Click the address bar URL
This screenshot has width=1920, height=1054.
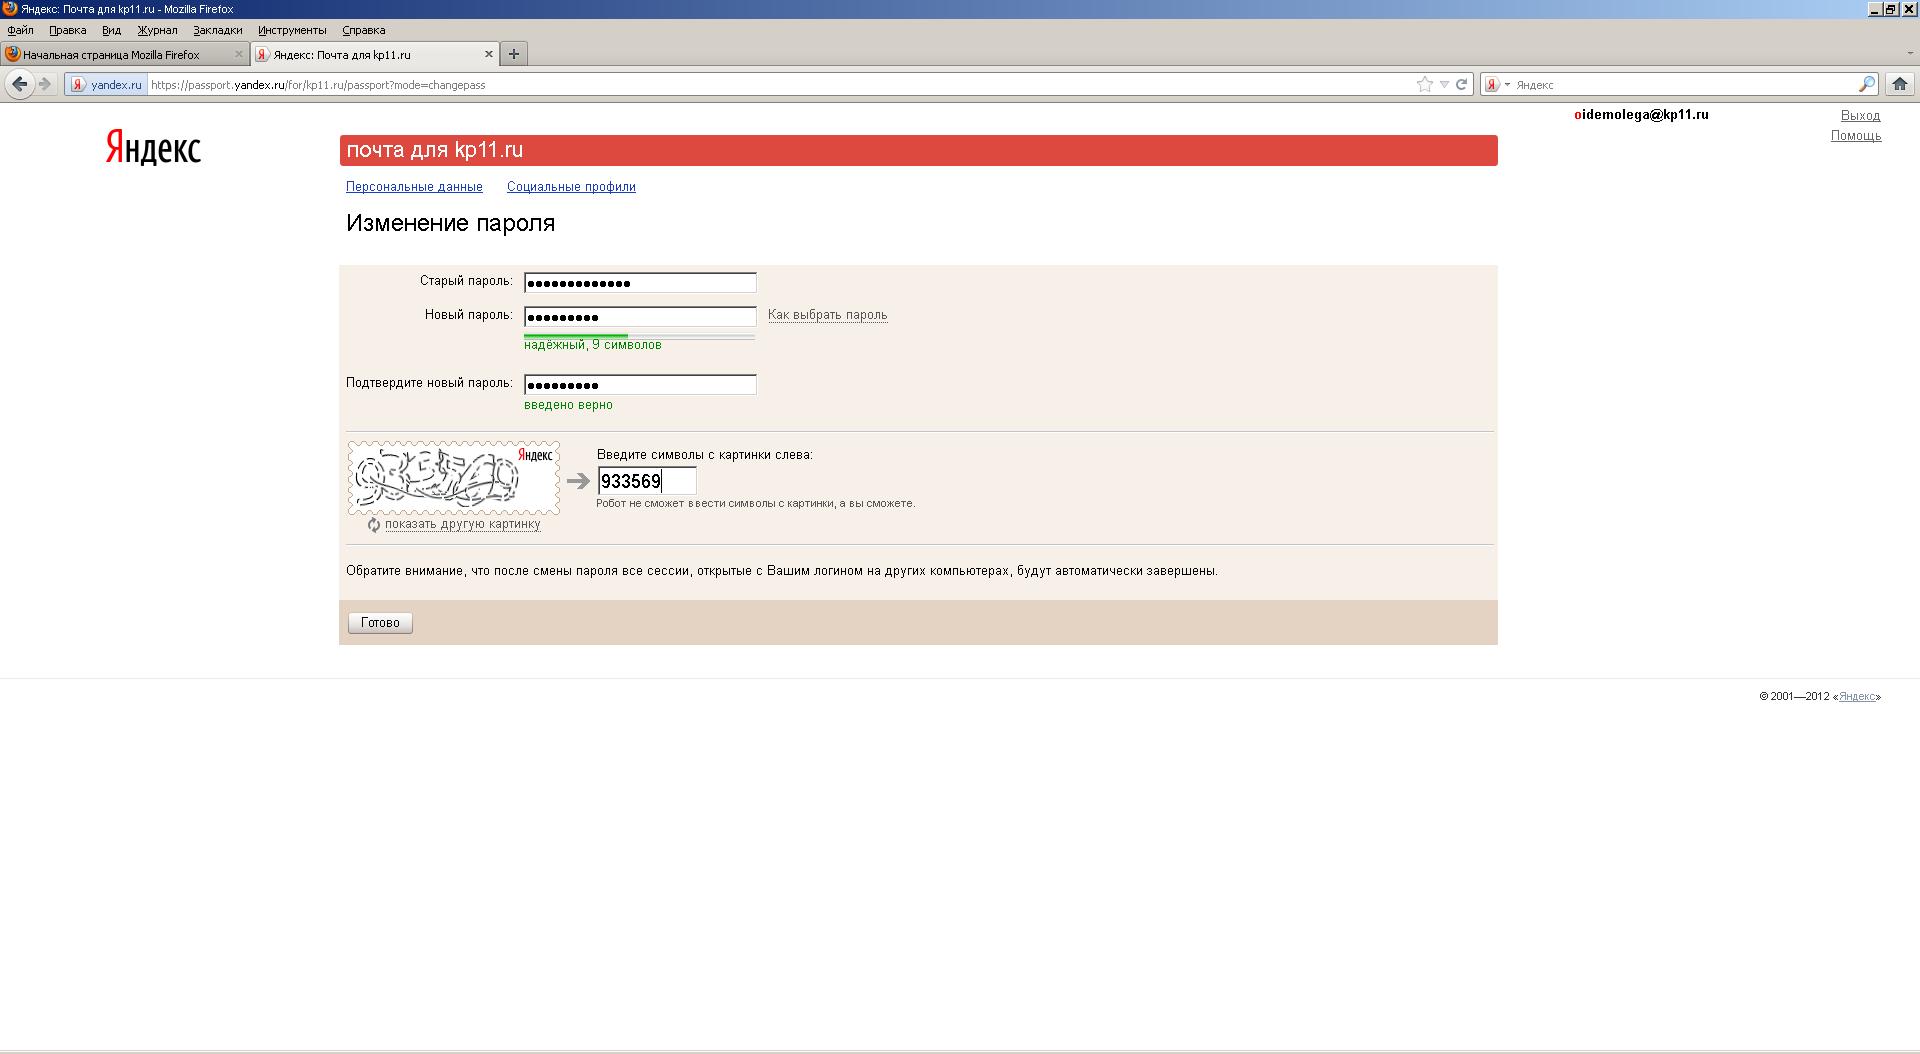coord(780,85)
